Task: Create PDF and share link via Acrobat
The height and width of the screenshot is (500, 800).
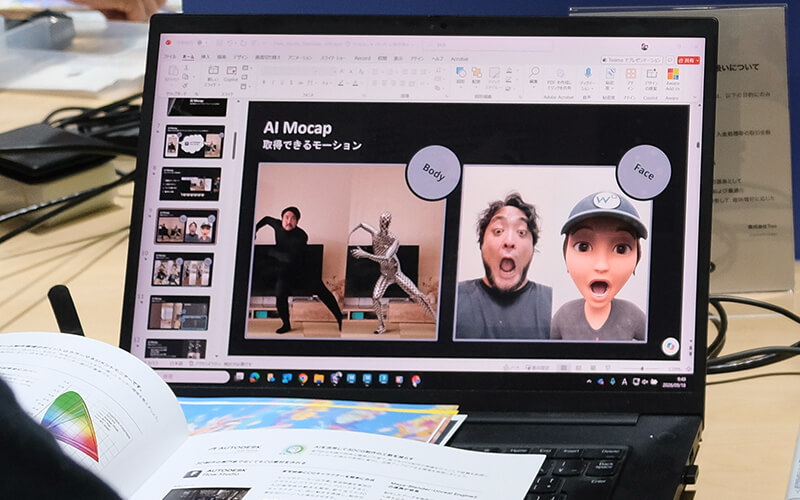Action: (559, 79)
